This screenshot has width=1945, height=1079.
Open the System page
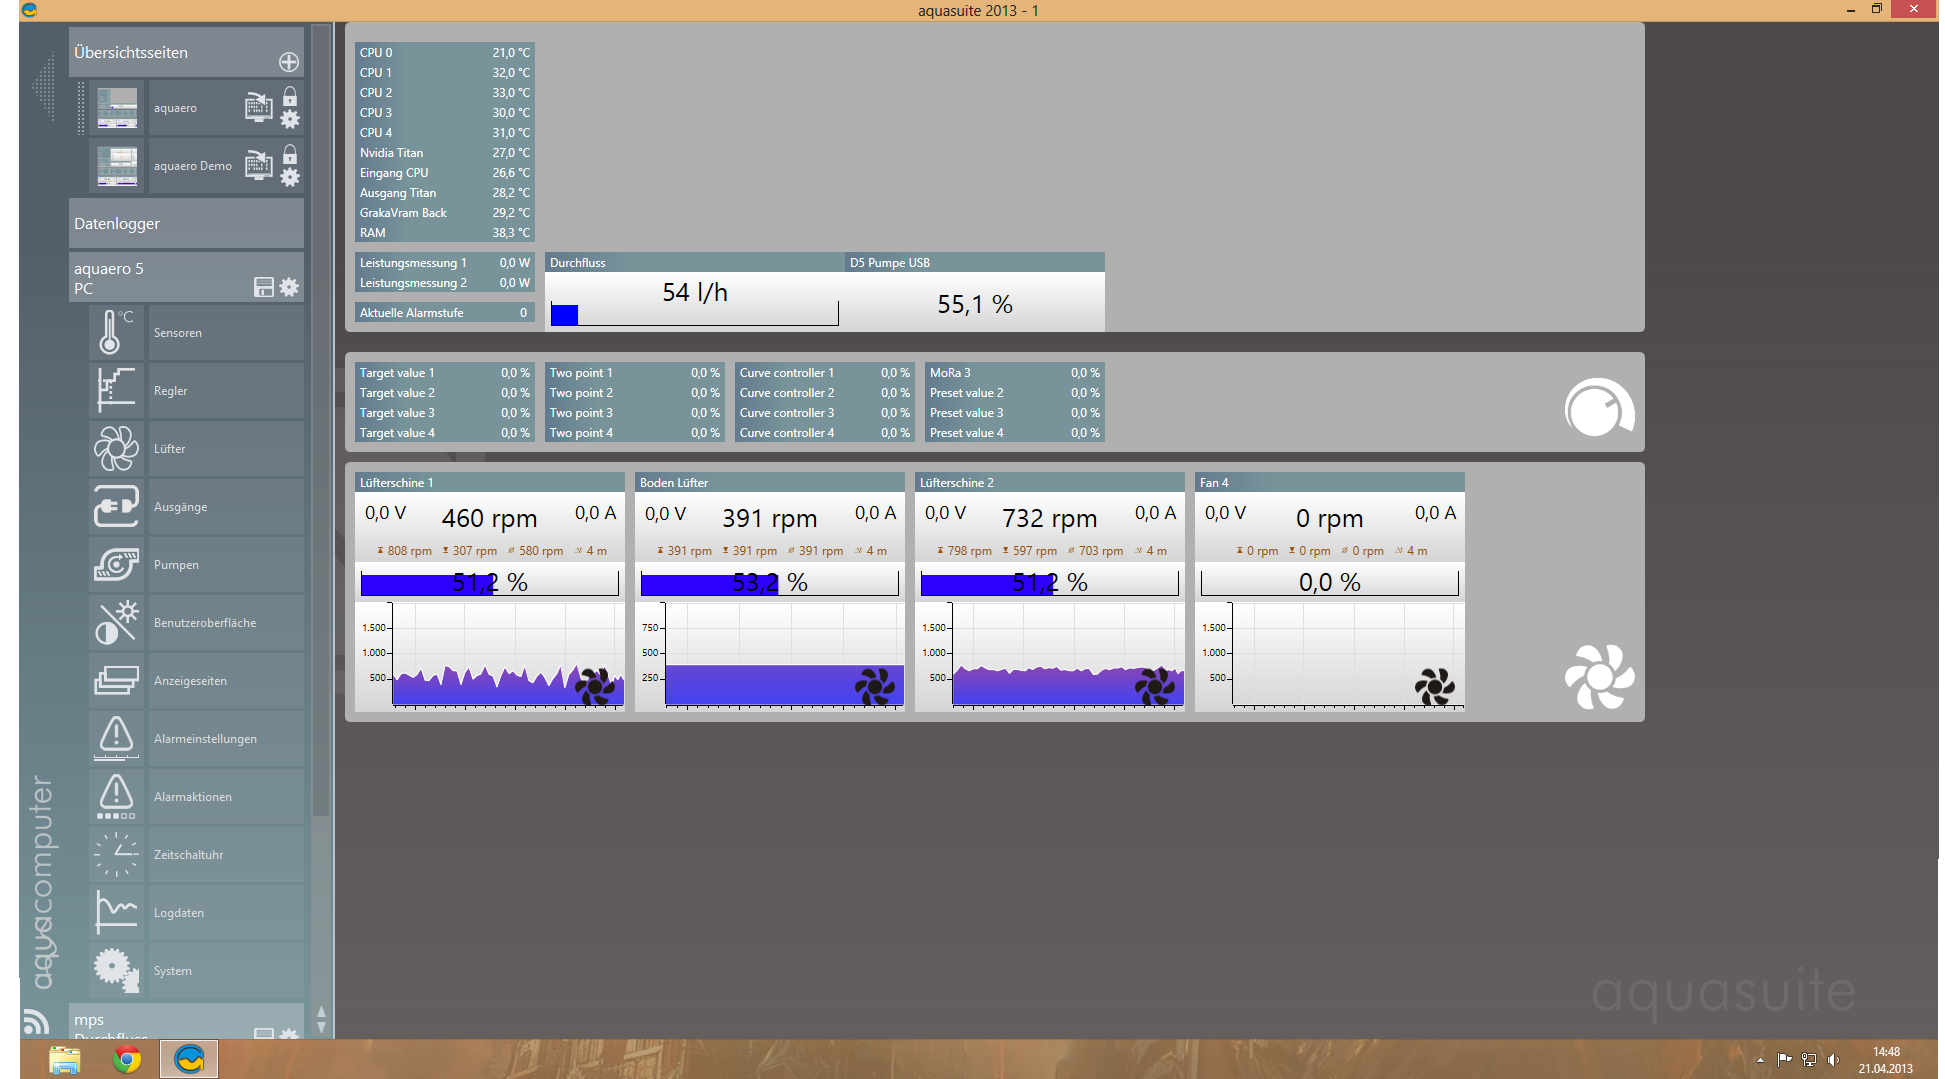(x=173, y=971)
